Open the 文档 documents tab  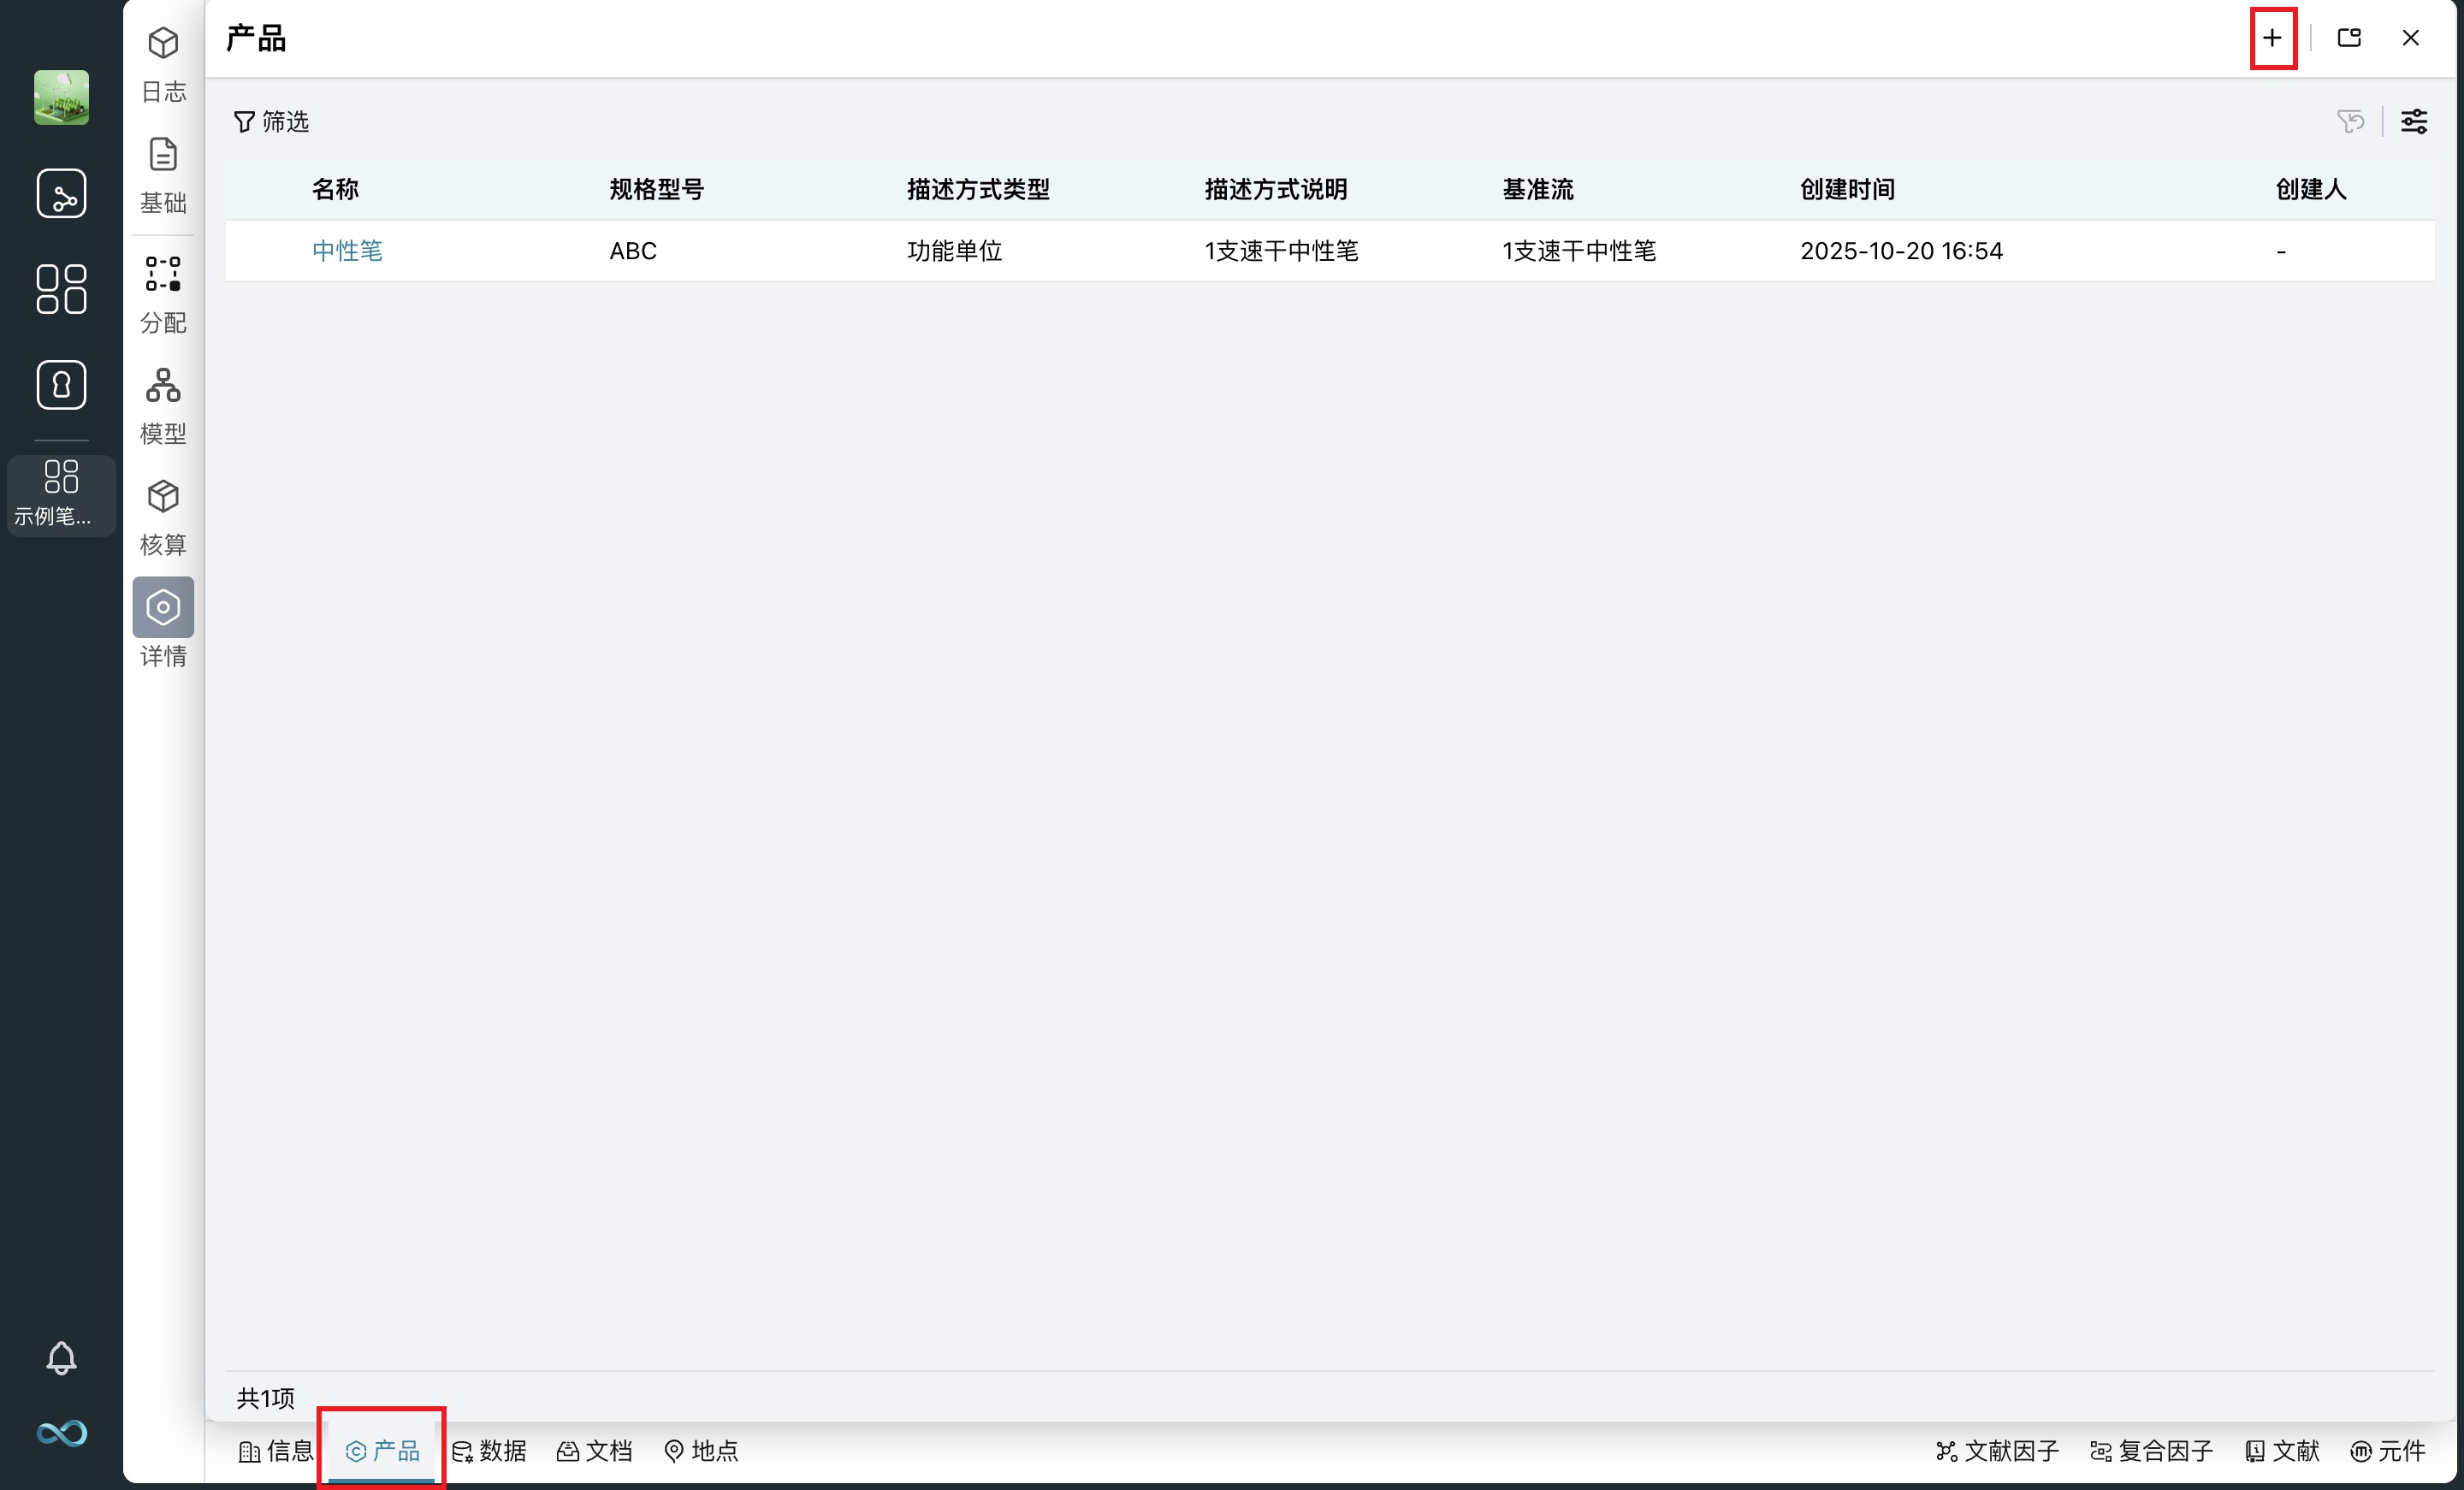point(595,1450)
